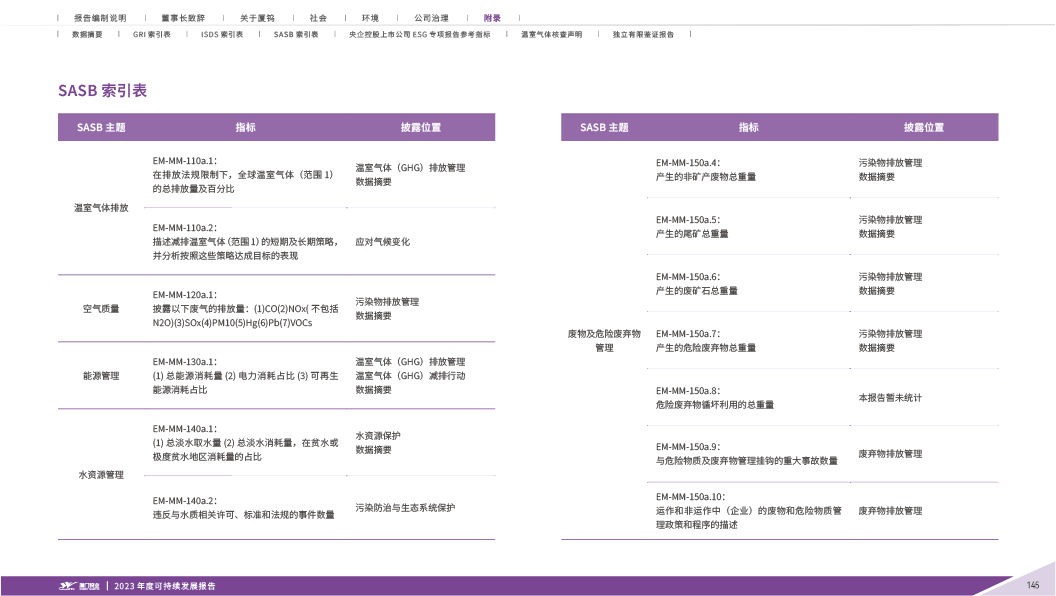
Task: Click the 温室气体排放 topic cell
Action: click(101, 208)
